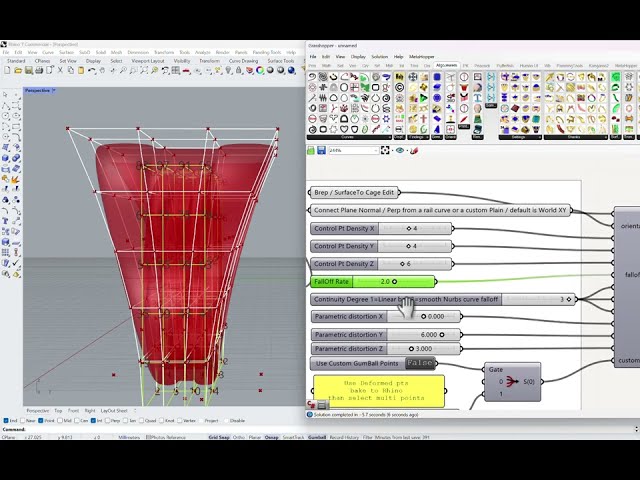Image resolution: width=640 pixels, height=480 pixels.
Task: Click the Paste clipboard icon in Rhino toolbar
Action: point(81,70)
